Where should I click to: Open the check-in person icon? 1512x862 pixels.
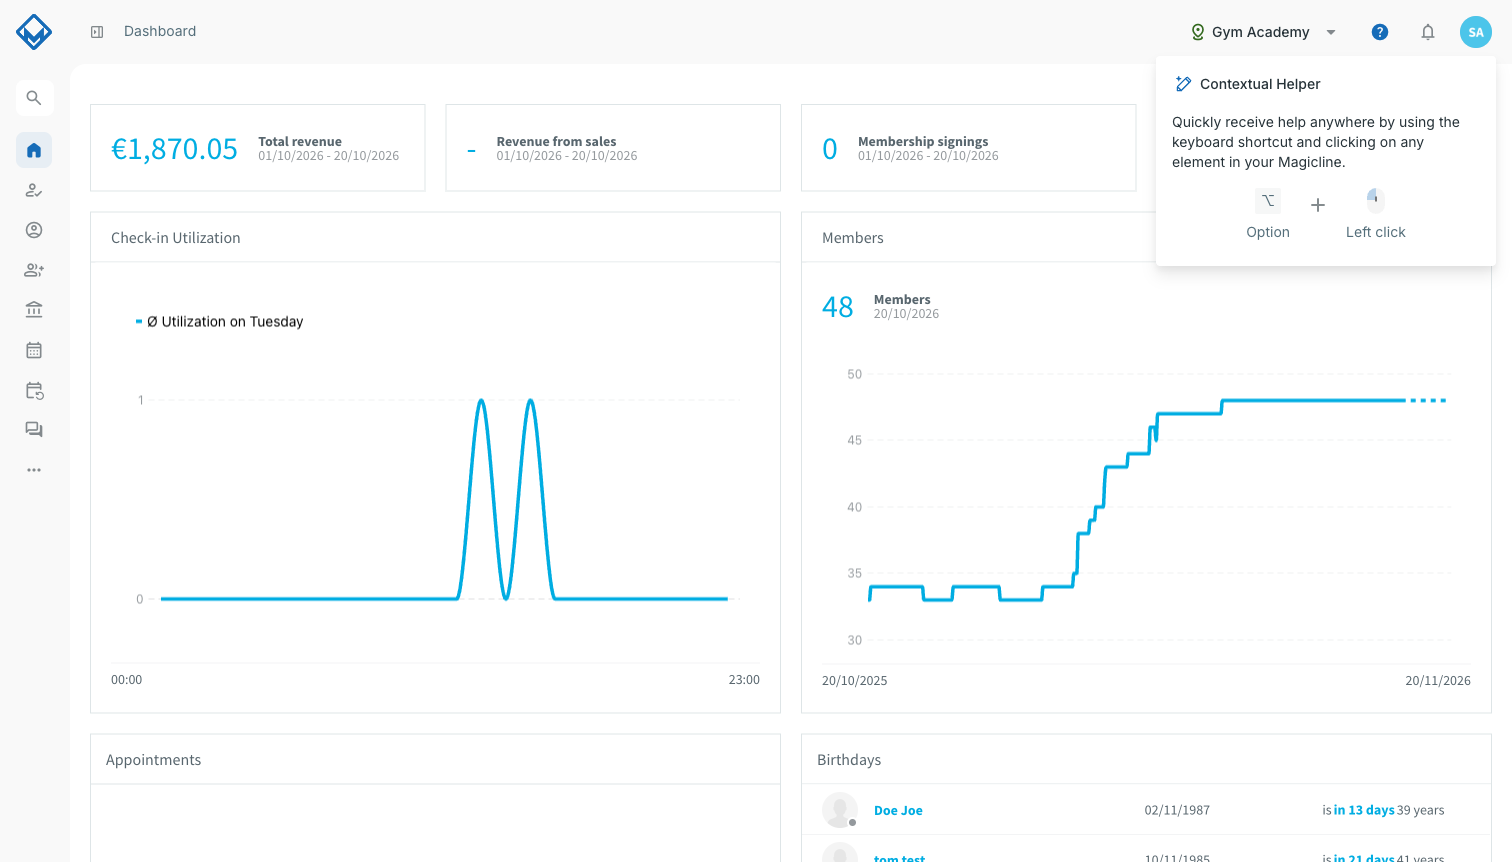point(34,190)
